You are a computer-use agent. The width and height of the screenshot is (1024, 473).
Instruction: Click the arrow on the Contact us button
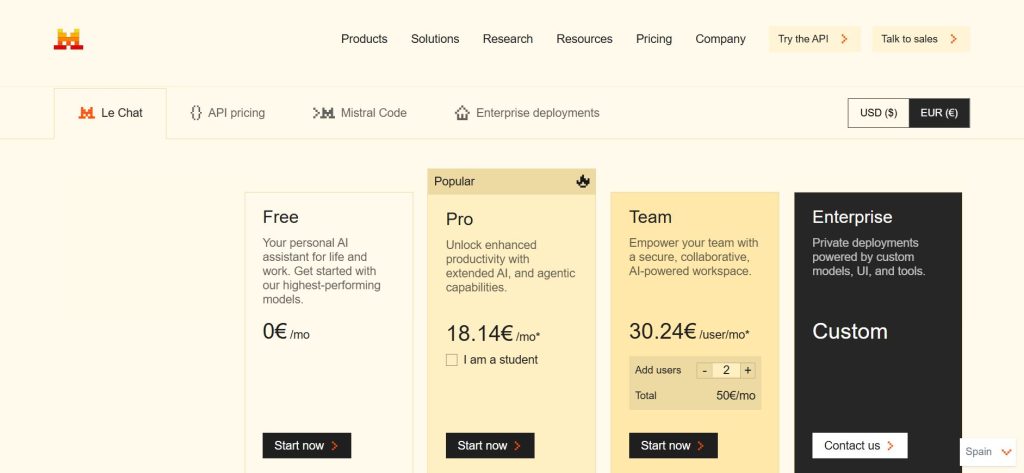click(x=890, y=446)
